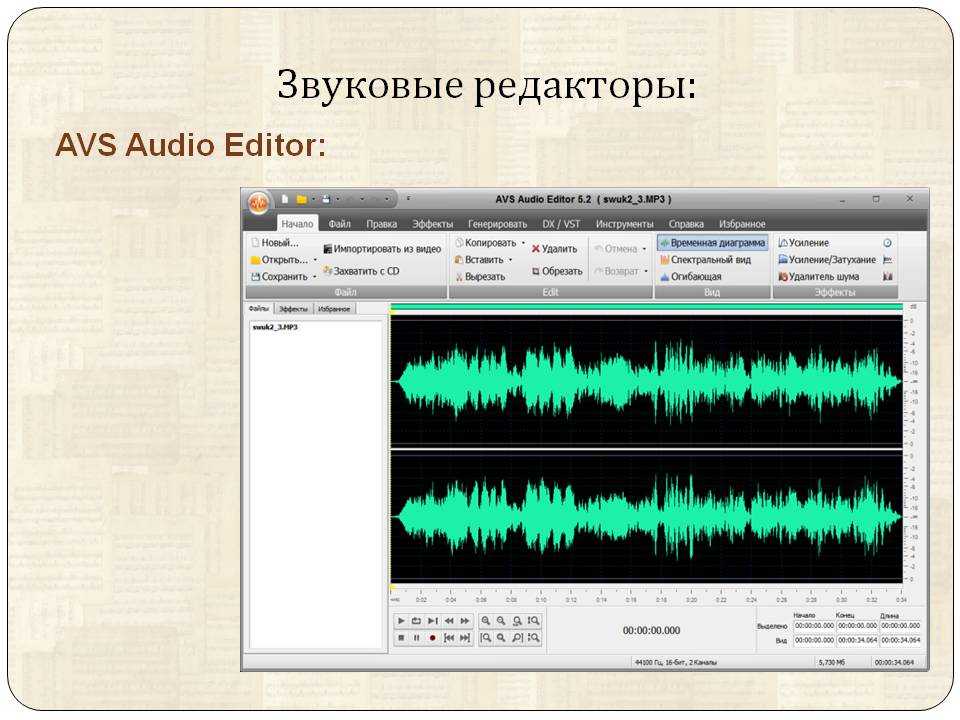Click the Импортировать из видео film icon
960x720 pixels.
coord(328,249)
